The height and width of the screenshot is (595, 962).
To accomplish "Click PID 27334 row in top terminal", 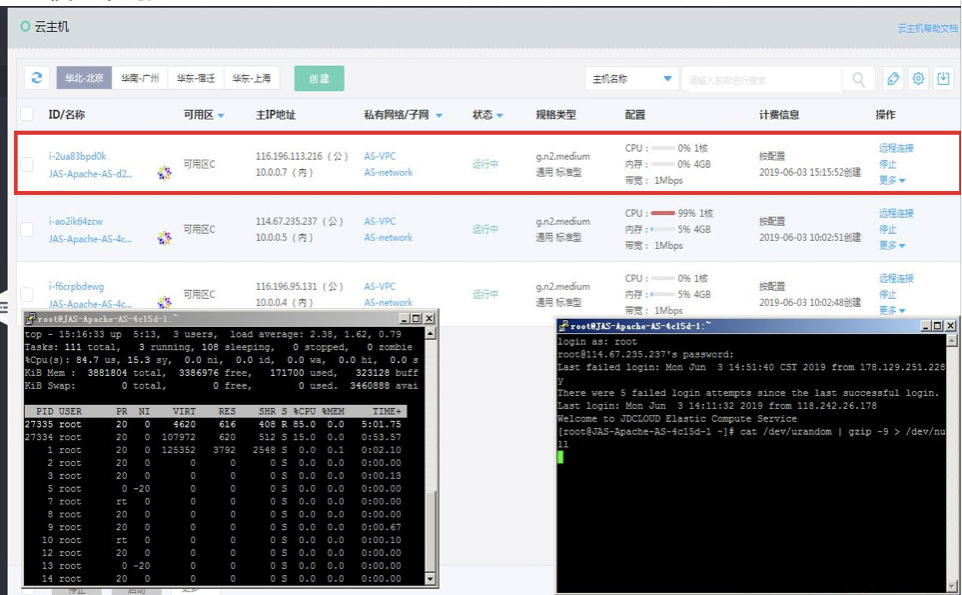I will coord(213,437).
